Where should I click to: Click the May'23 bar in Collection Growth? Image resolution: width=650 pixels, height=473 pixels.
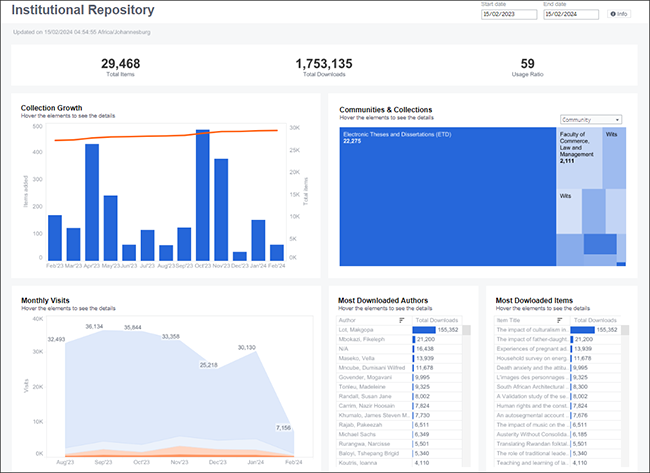tap(110, 228)
